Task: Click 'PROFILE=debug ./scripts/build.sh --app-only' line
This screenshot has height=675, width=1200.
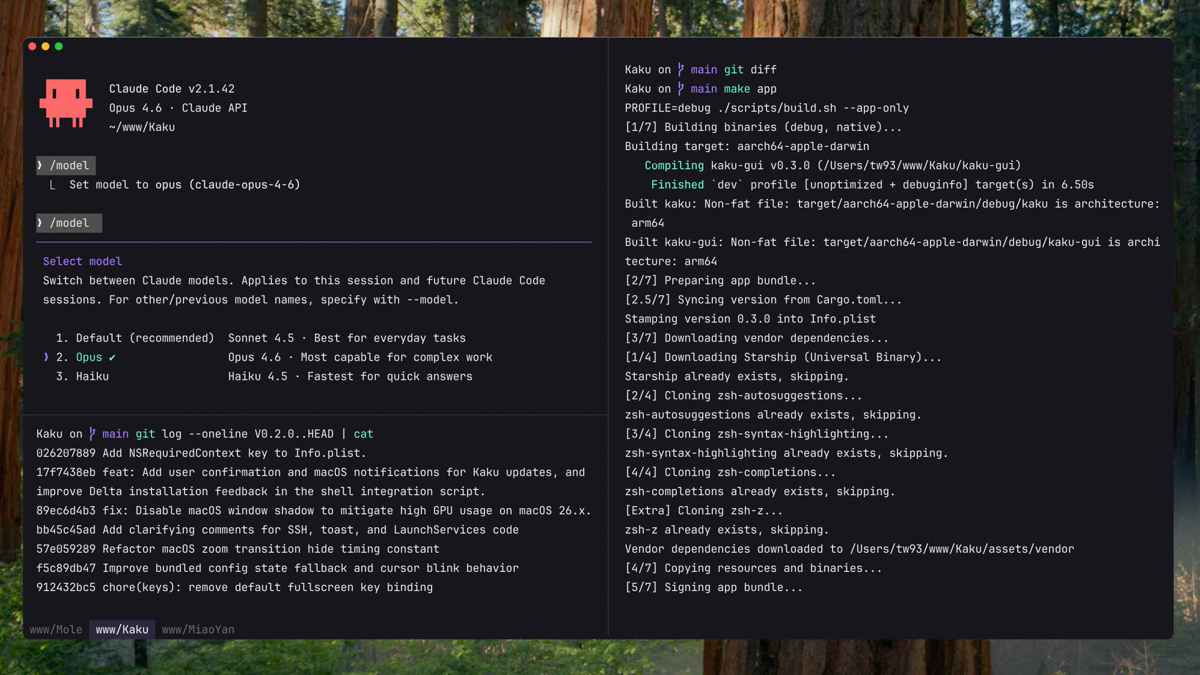Action: pyautogui.click(x=767, y=108)
